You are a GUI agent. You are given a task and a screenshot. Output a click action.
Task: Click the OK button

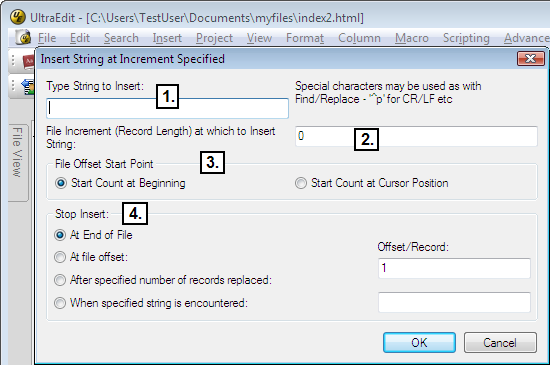pyautogui.click(x=419, y=343)
